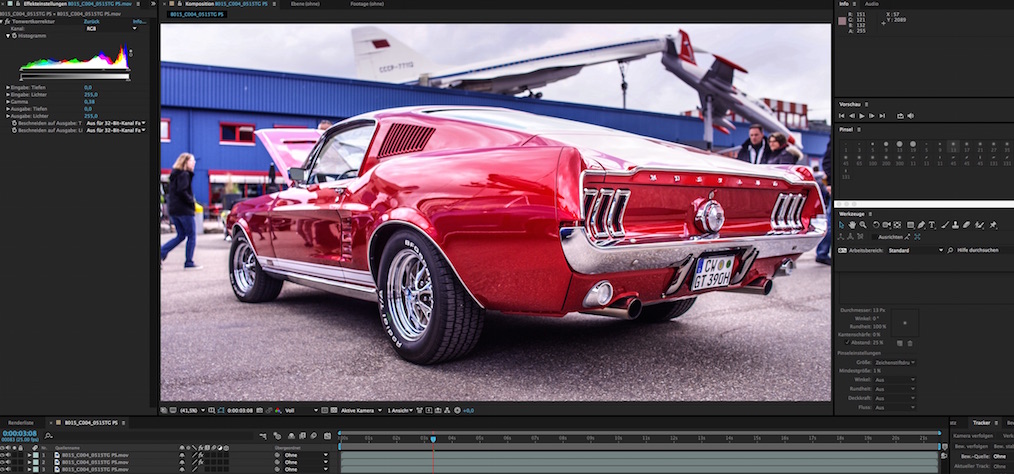Toggle stopwatch for Beschneiden auf Ausgabe: T
Screen dimensions: 1014x474
point(14,123)
